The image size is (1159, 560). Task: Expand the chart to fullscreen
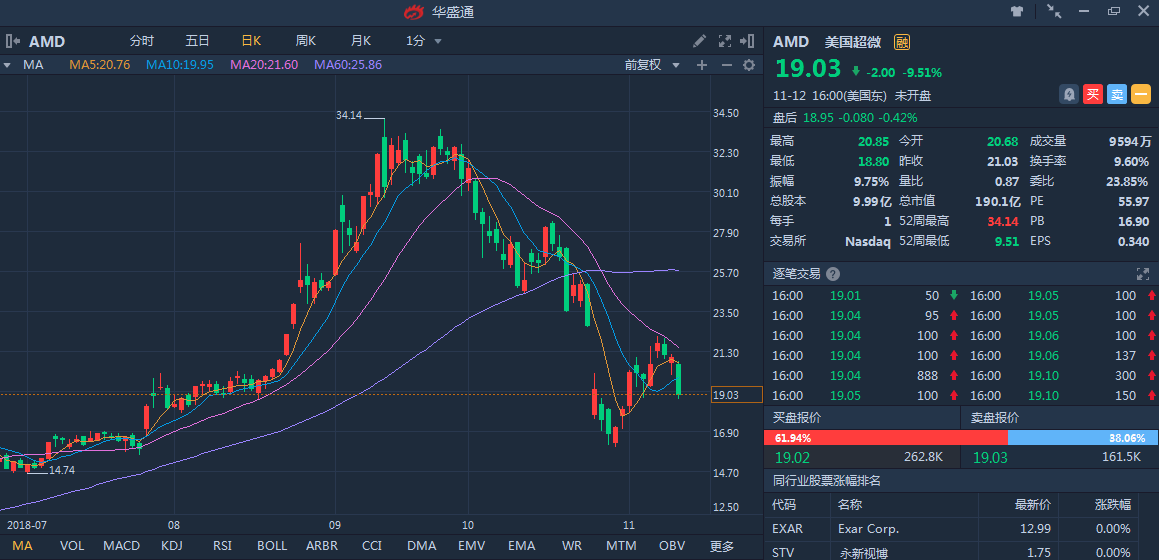point(725,41)
